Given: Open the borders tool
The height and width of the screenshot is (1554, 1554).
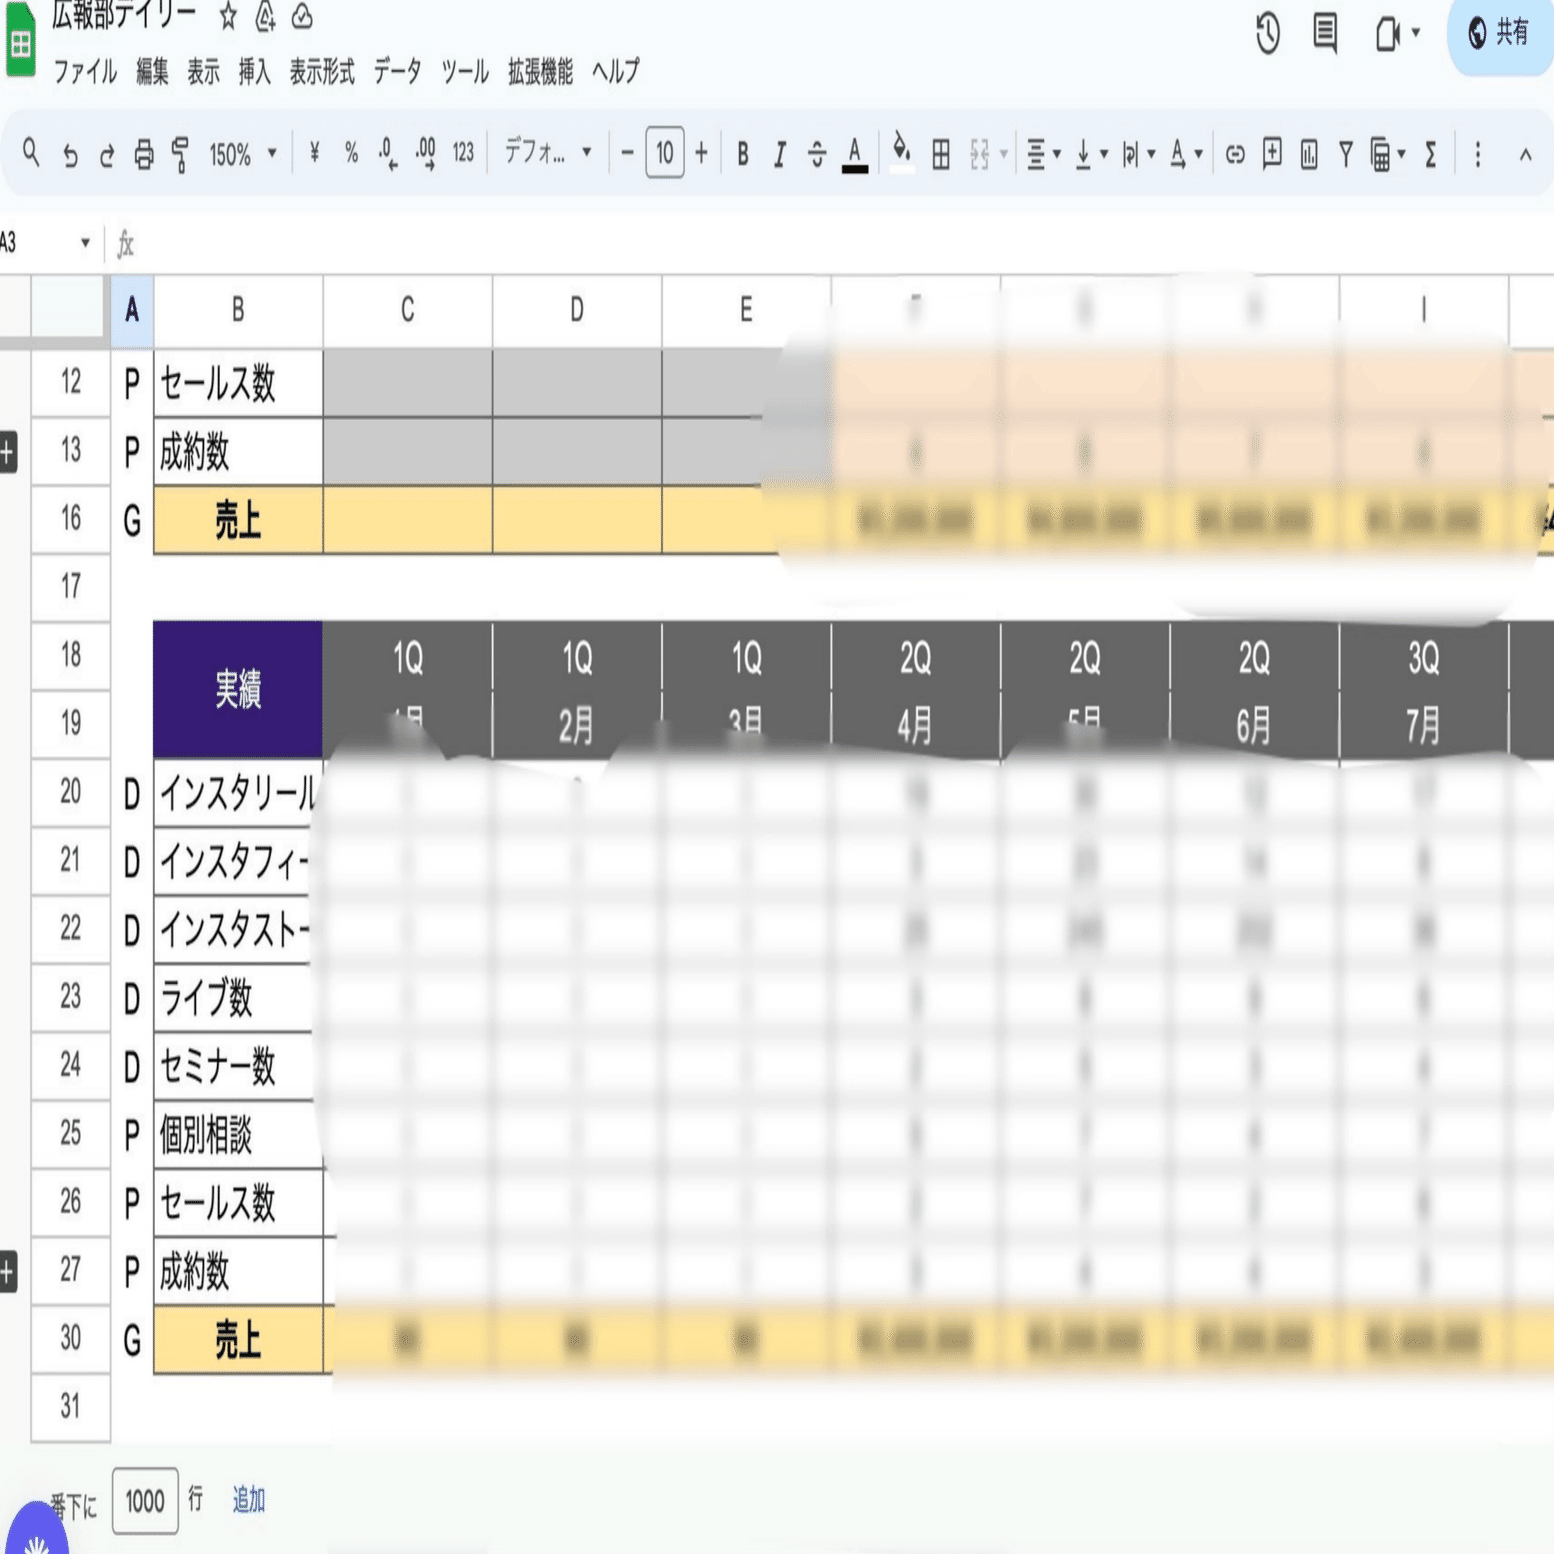Looking at the screenshot, I should coord(941,154).
